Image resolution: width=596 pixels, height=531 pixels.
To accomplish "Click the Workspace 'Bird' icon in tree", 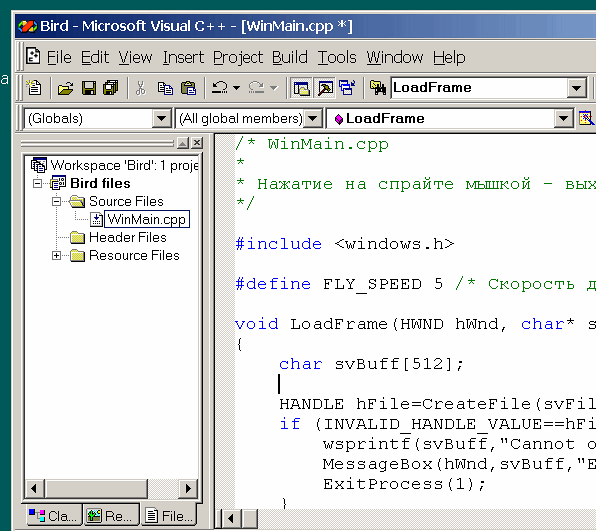I will (x=39, y=165).
